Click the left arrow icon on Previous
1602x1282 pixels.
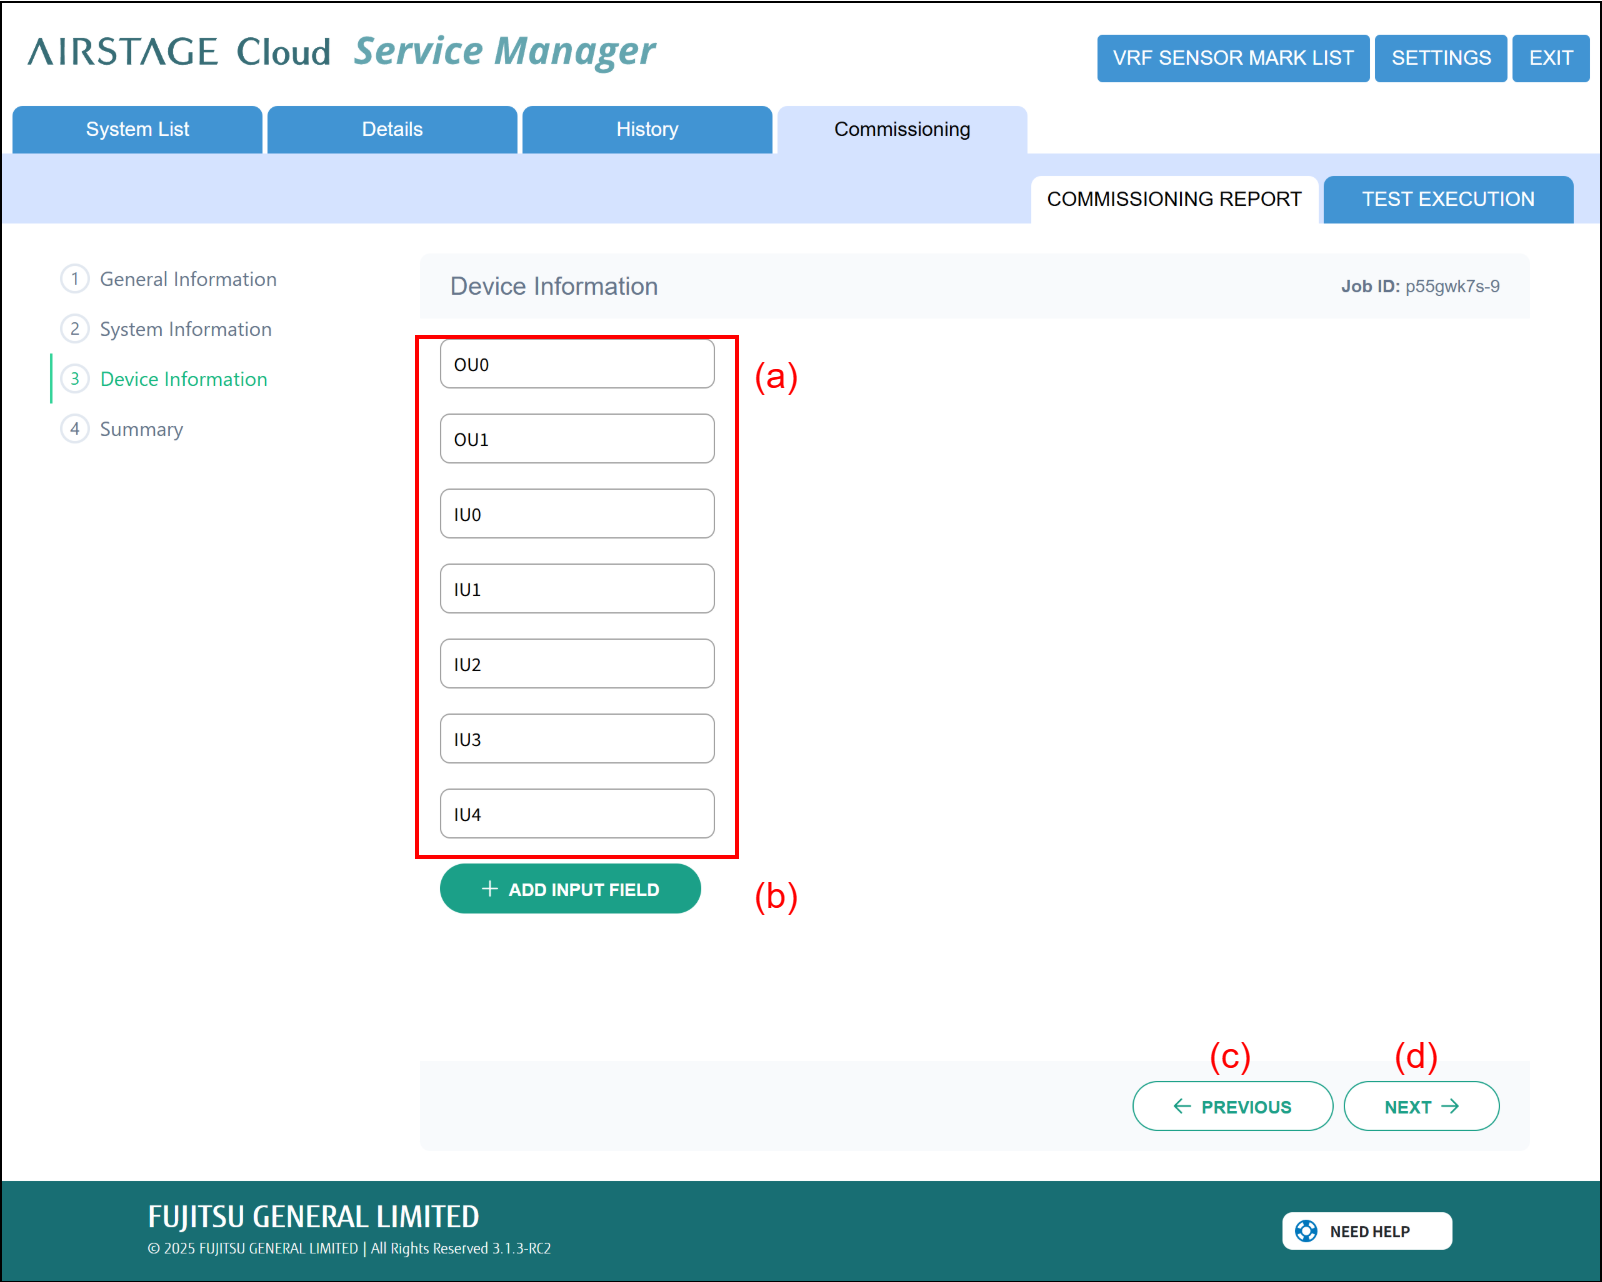pos(1182,1106)
